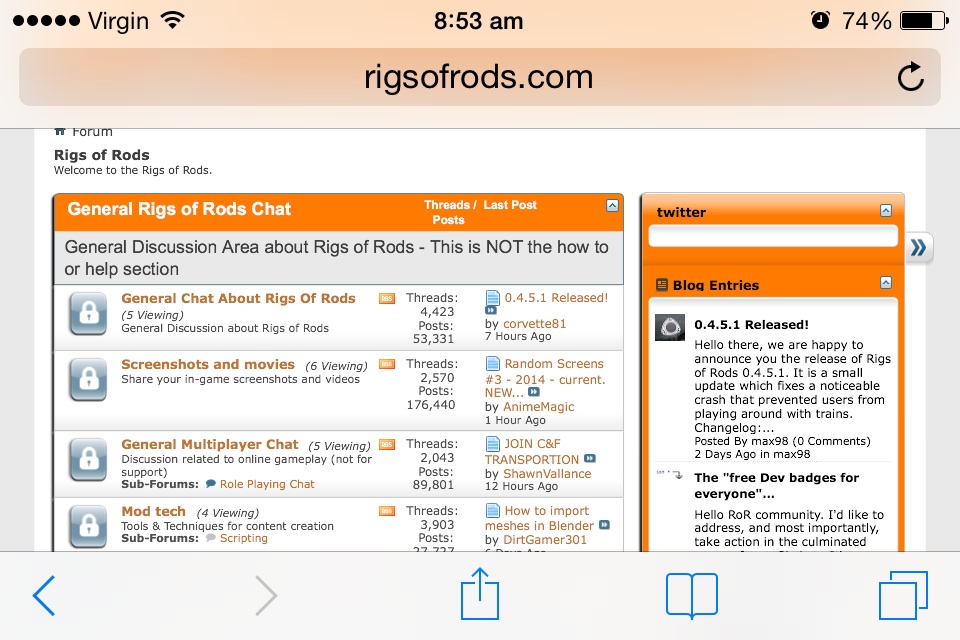This screenshot has width=960, height=640.
Task: Collapse the Blog Entries sidebar block
Action: coord(886,282)
